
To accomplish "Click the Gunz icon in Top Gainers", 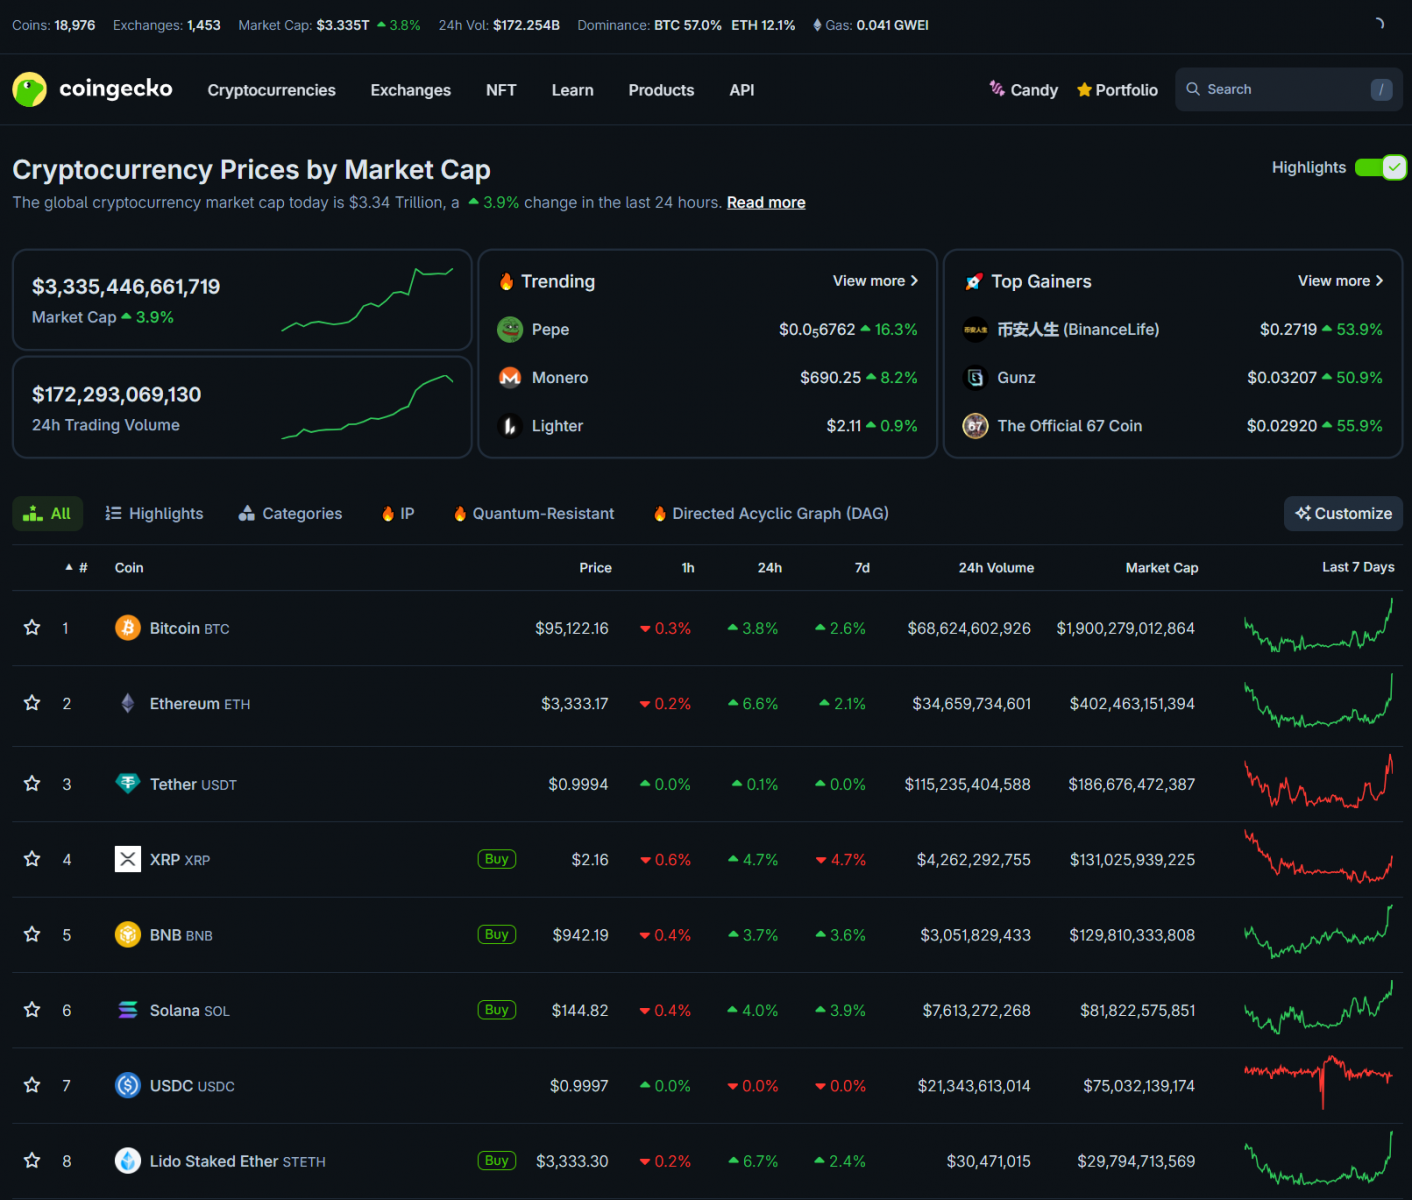I will click(975, 377).
